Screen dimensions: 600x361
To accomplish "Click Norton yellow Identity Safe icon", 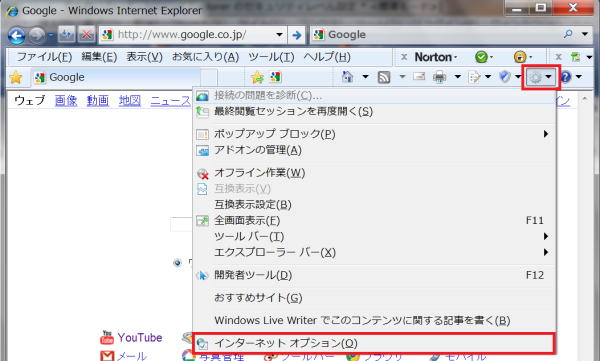I will point(520,57).
